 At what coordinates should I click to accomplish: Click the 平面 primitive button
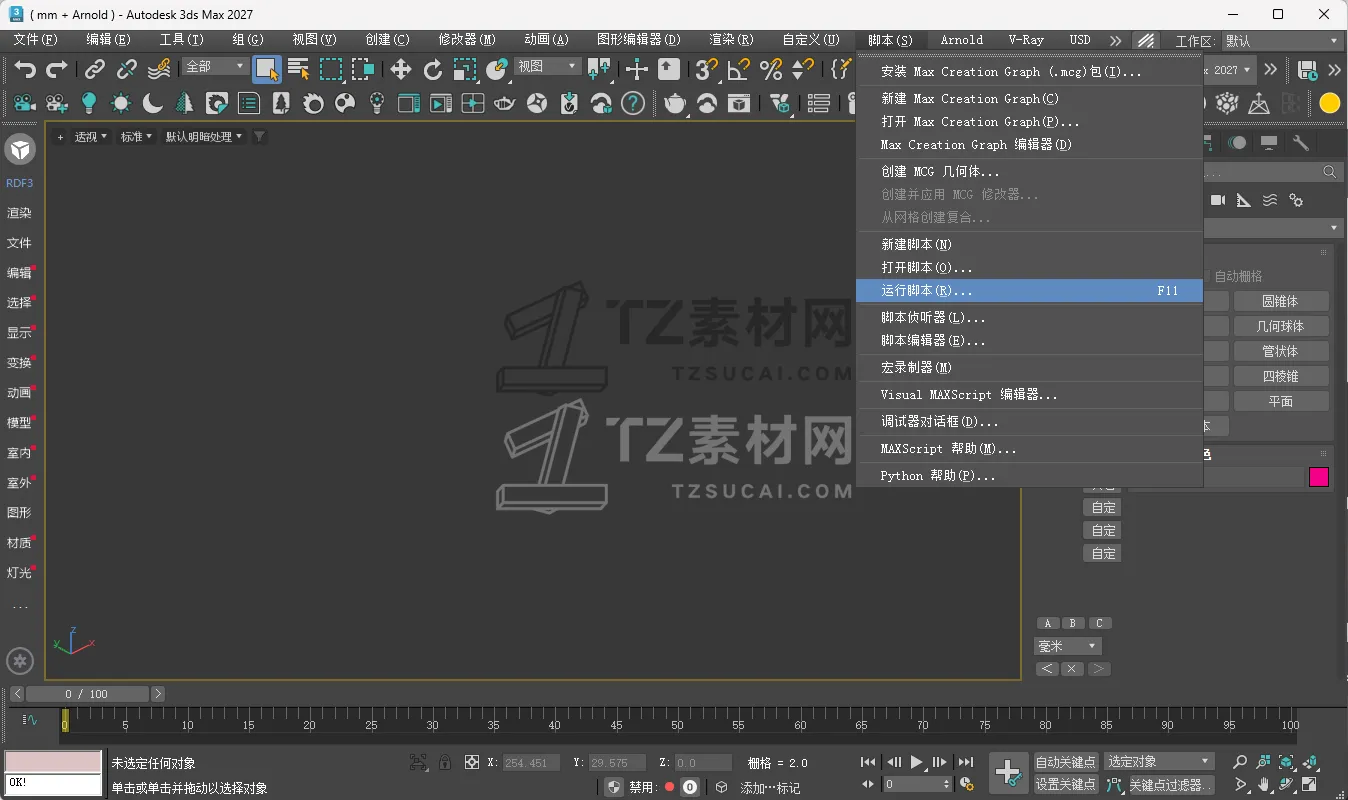coord(1280,401)
